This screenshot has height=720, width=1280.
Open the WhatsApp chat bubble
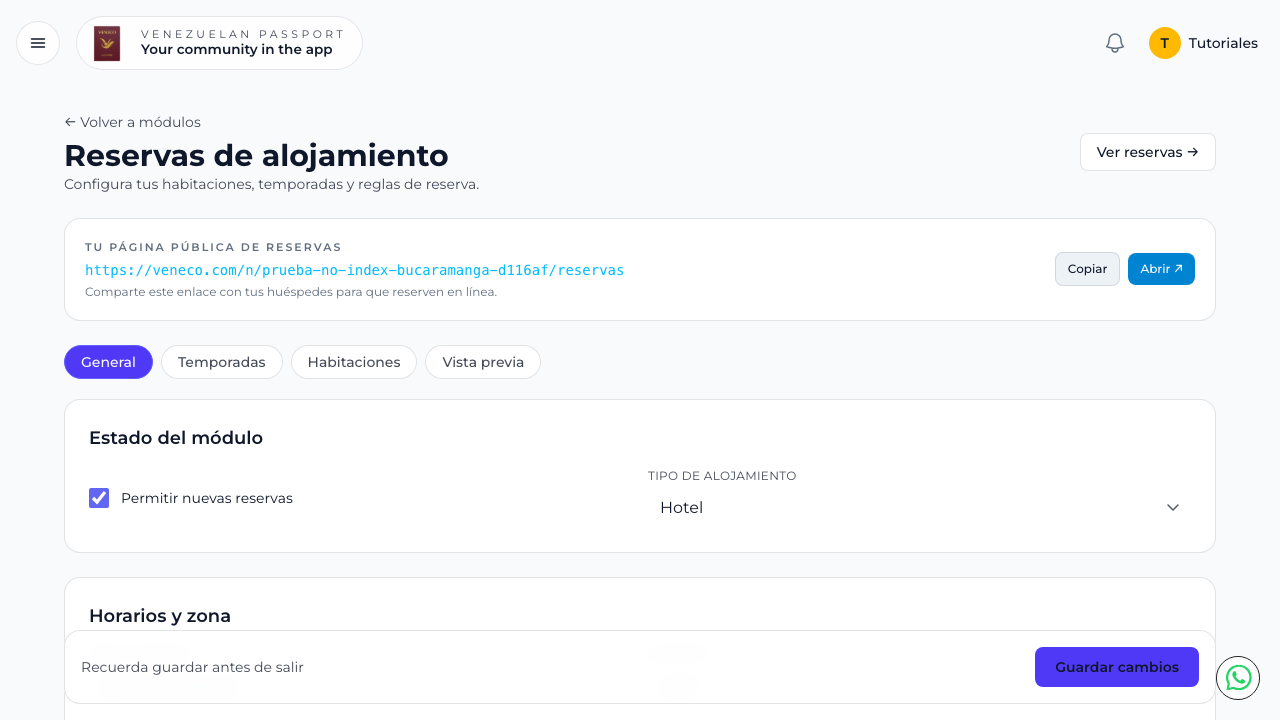1238,678
